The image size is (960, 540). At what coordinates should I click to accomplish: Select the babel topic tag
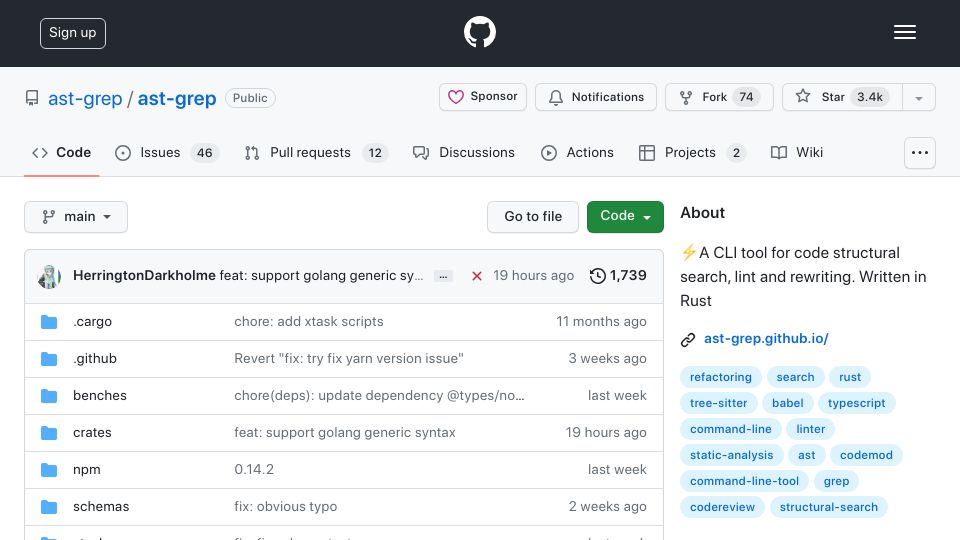click(x=787, y=403)
